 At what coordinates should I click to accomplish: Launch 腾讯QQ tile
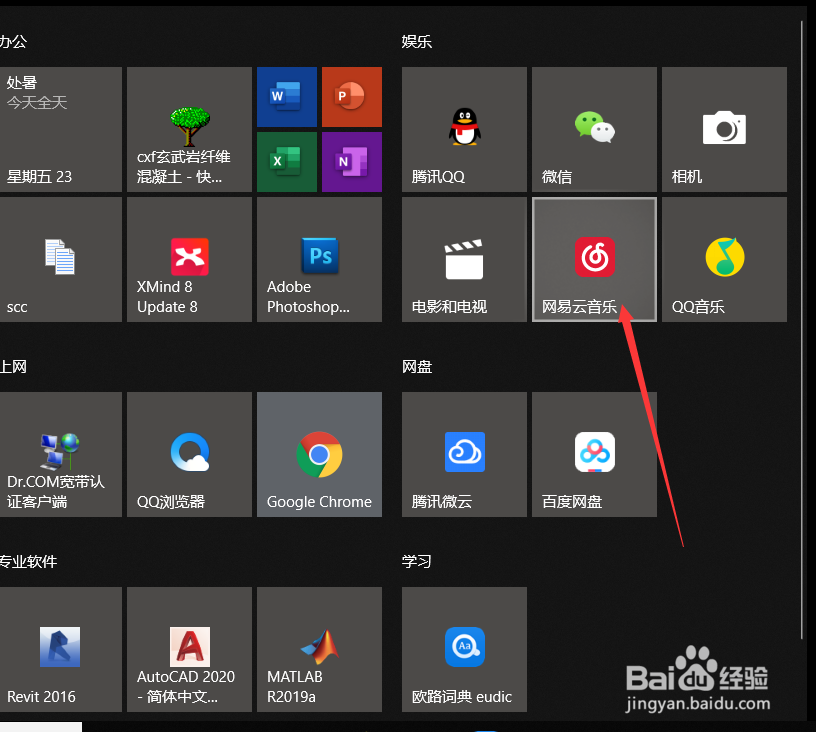pos(464,130)
